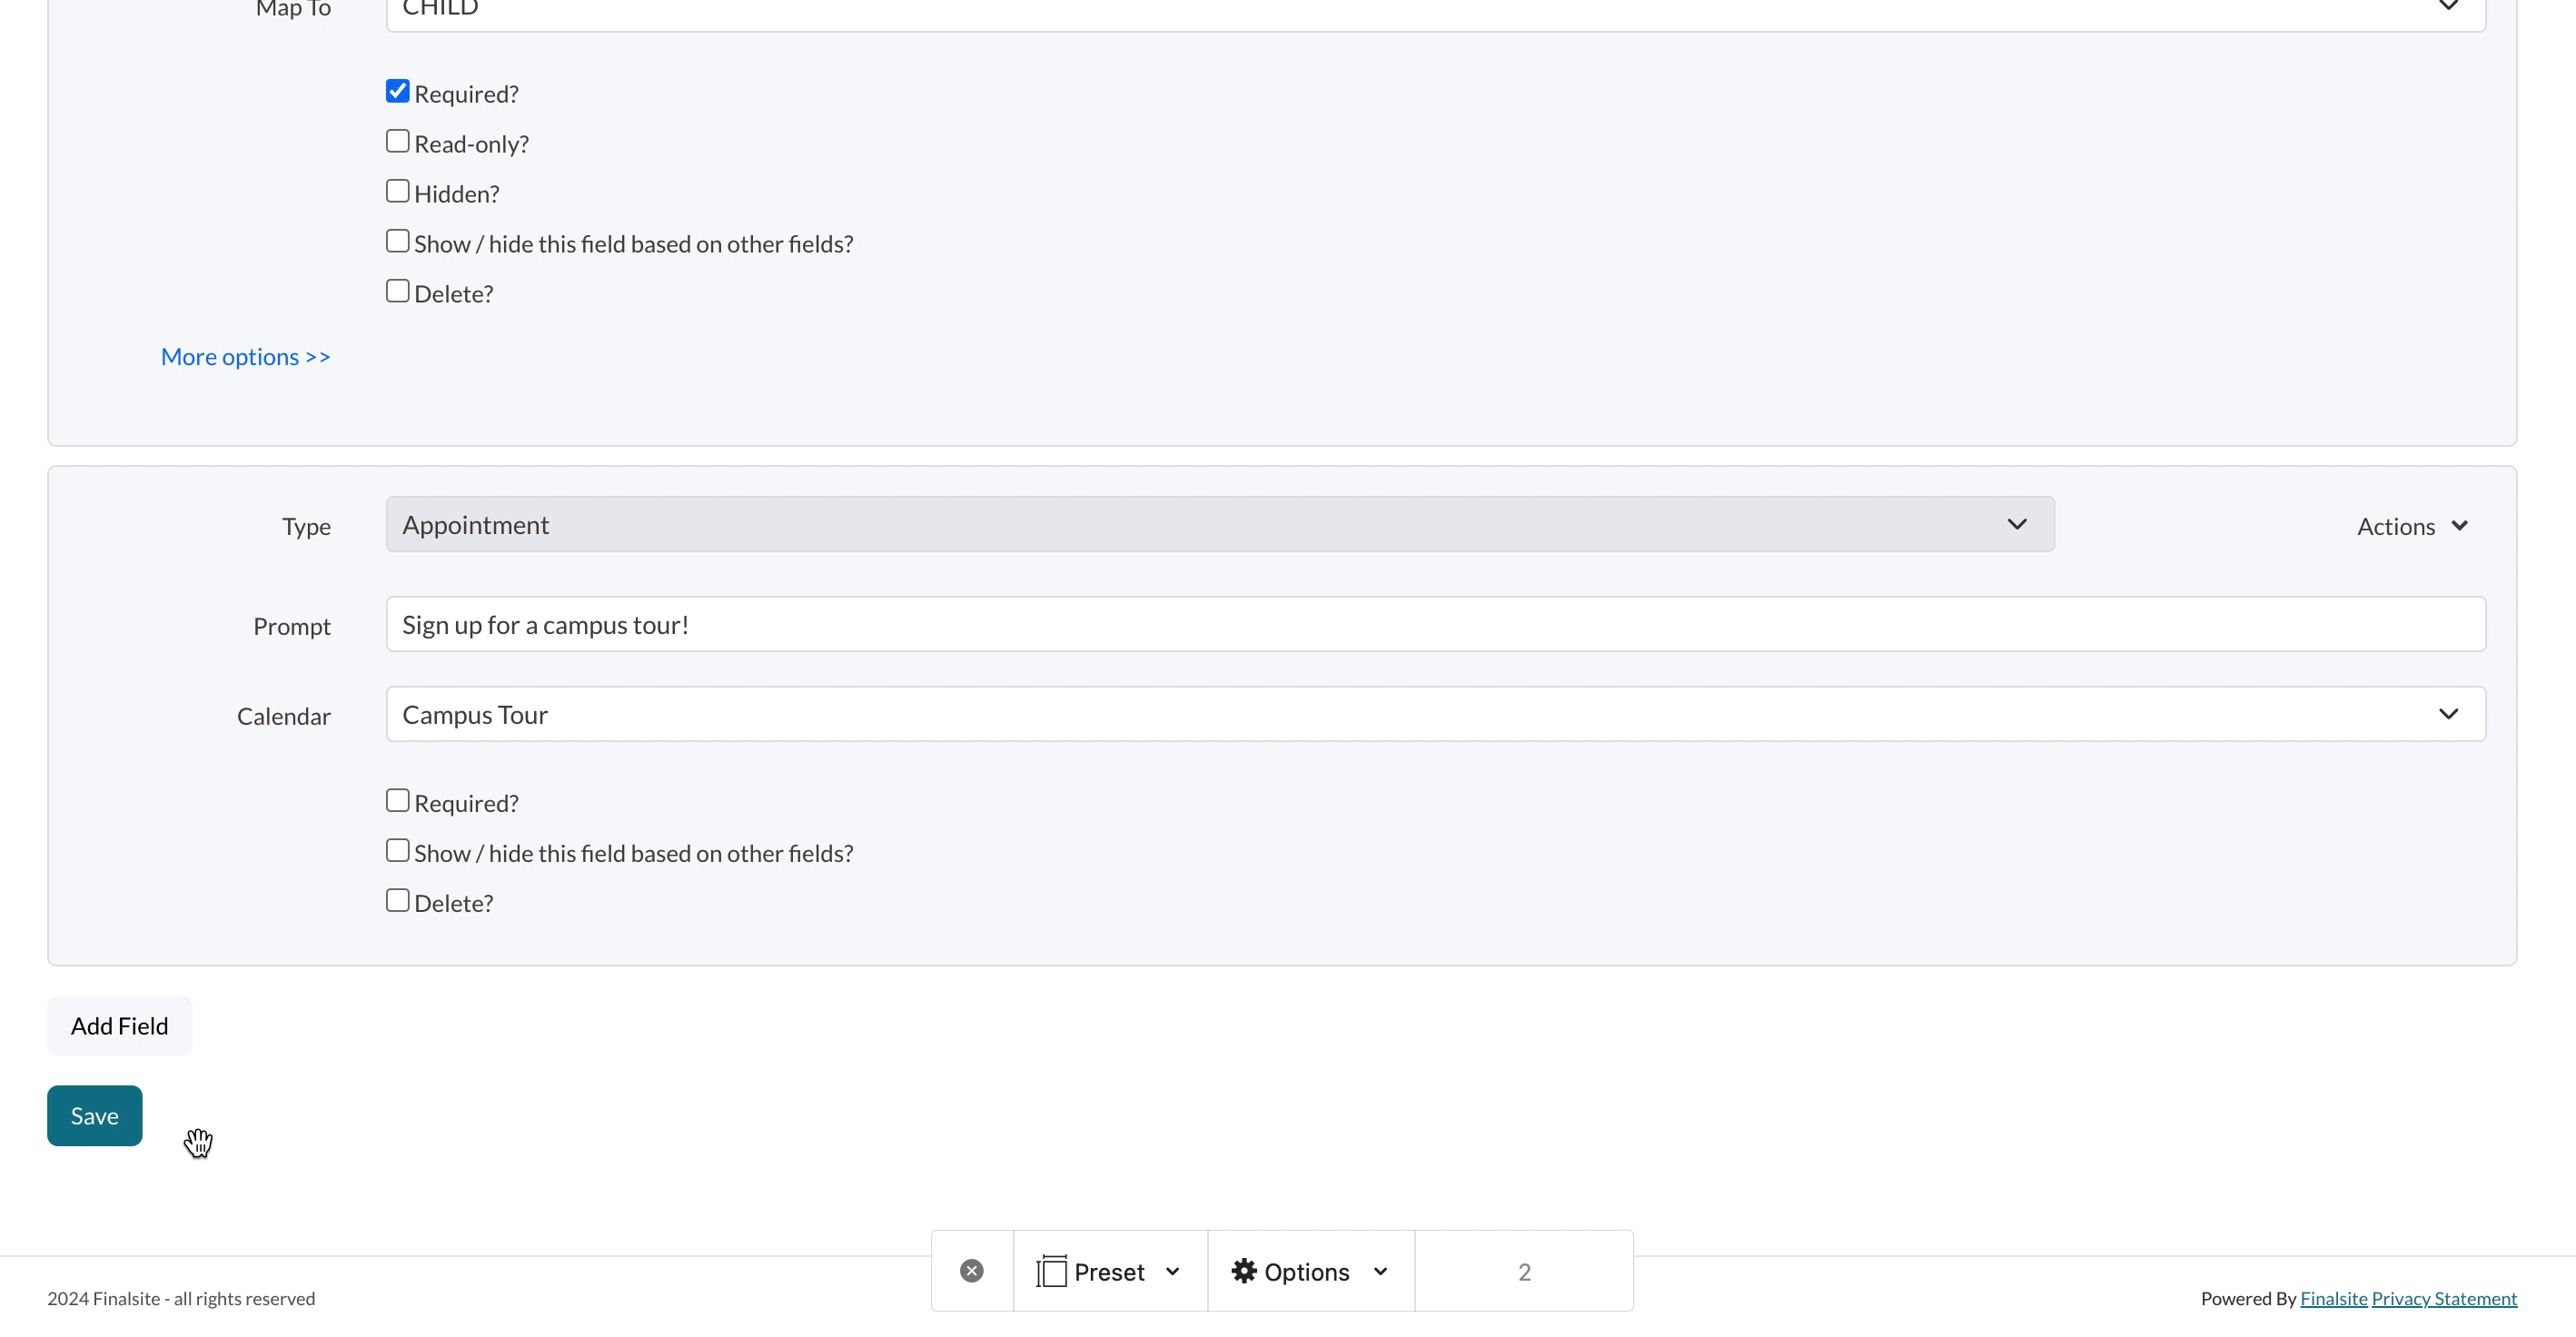The height and width of the screenshot is (1337, 2576).
Task: Click the Options gear icon
Action: (1243, 1271)
